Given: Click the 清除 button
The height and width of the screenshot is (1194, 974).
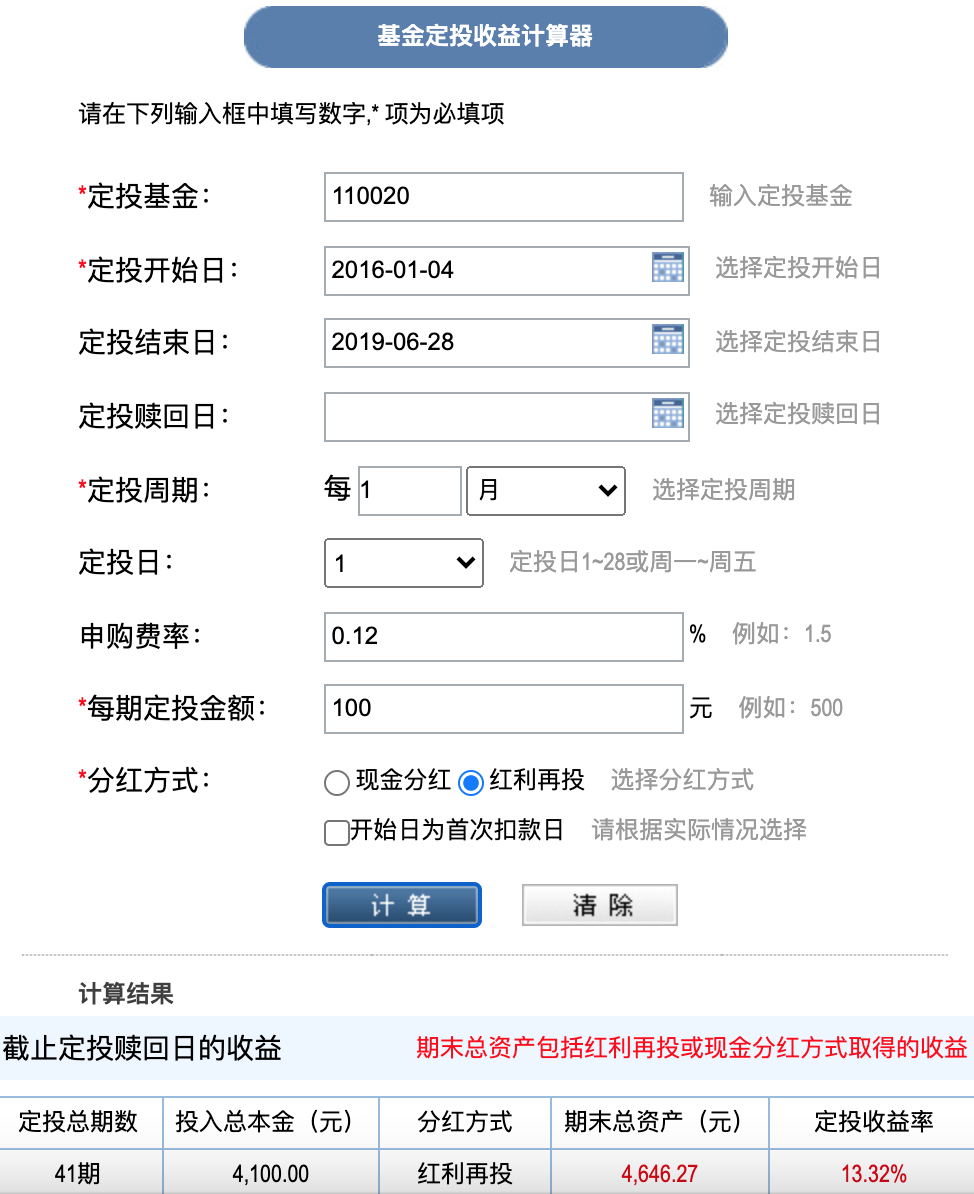Looking at the screenshot, I should tap(599, 905).
